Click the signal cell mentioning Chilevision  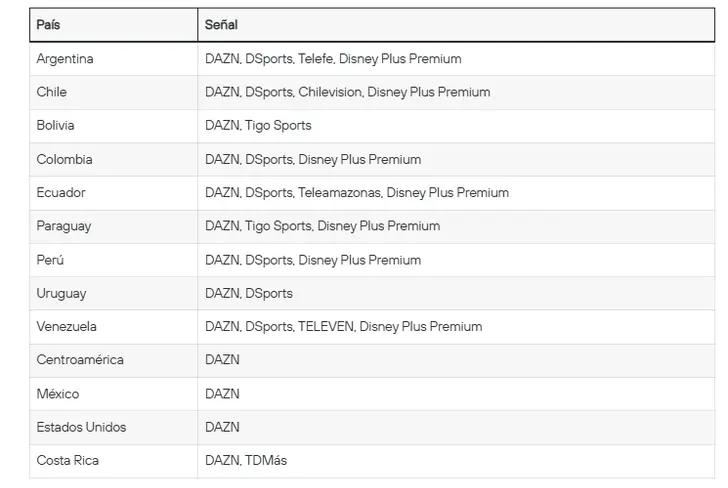click(347, 92)
